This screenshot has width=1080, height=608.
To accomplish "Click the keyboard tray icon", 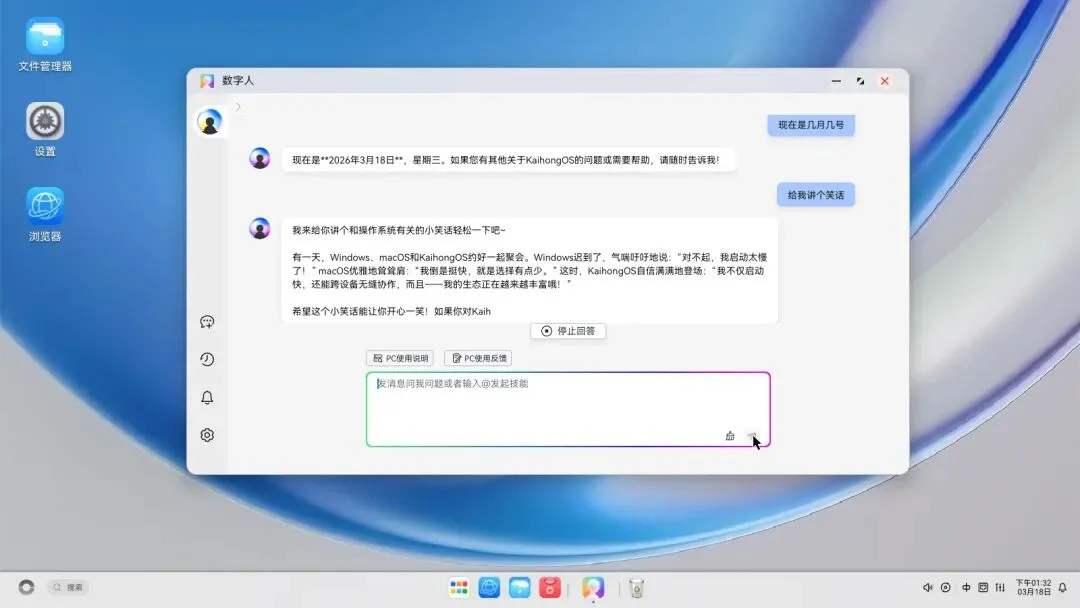I will click(x=983, y=587).
